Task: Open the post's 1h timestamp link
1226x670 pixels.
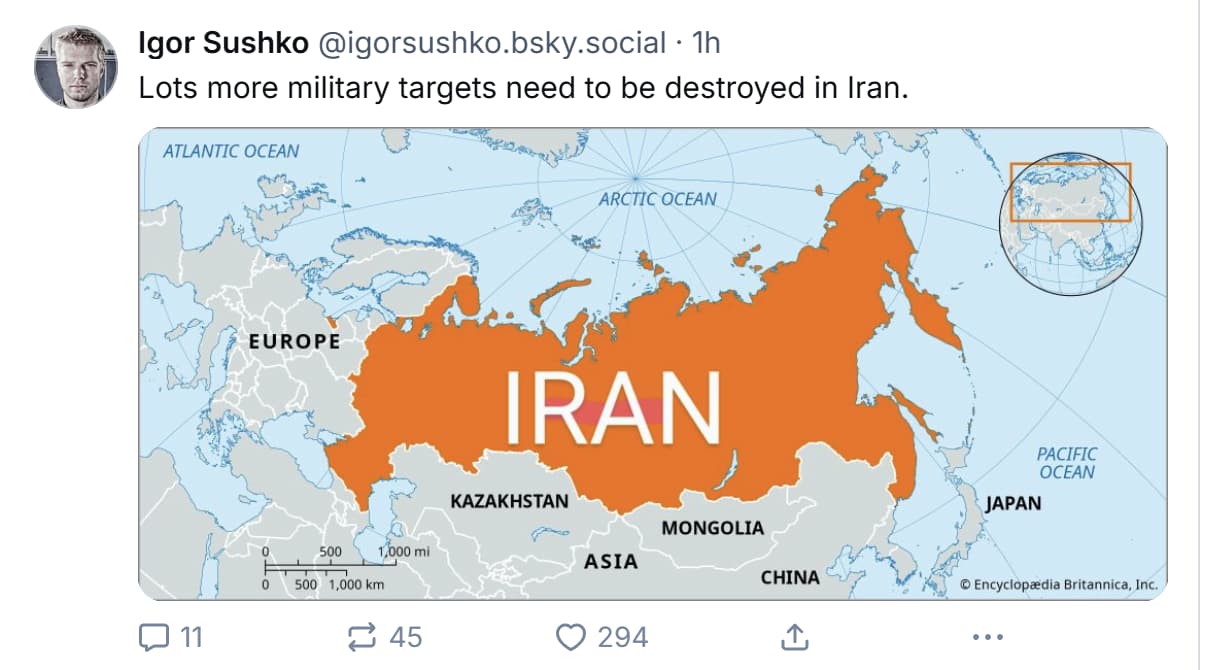Action: [x=706, y=43]
